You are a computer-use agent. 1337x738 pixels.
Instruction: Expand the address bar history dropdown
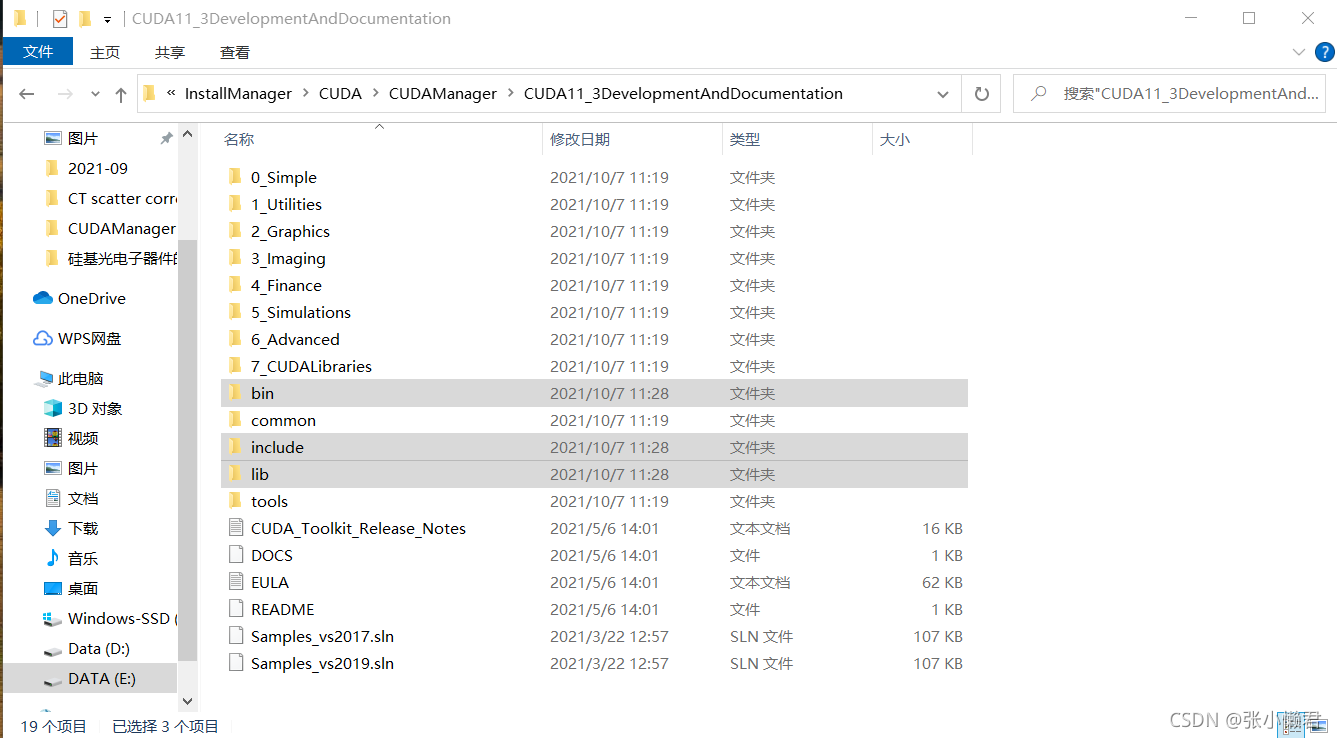point(942,94)
